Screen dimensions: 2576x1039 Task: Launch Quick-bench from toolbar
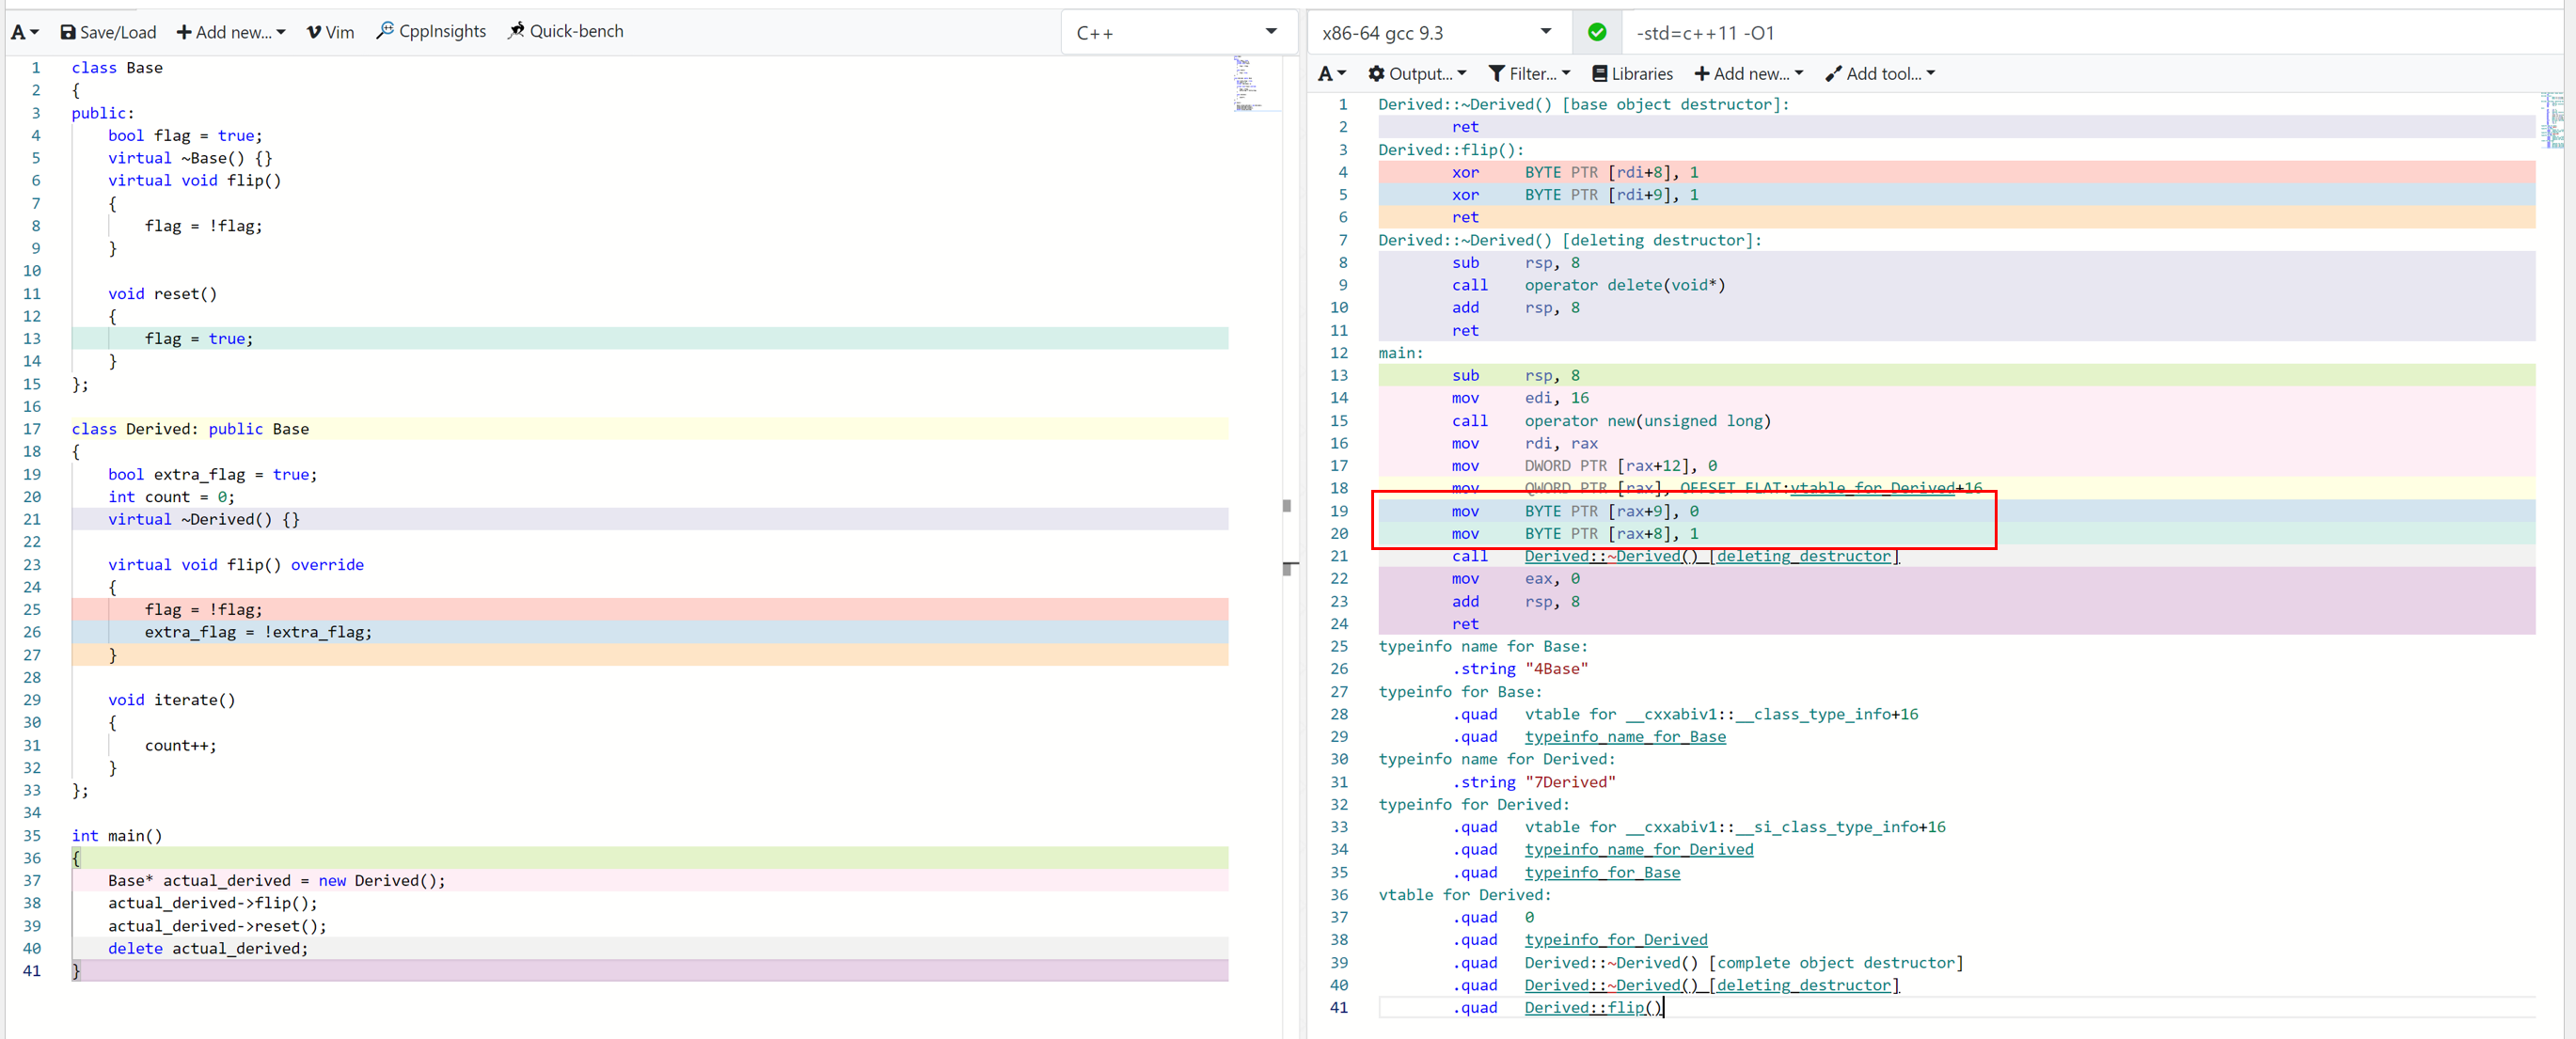click(x=565, y=32)
